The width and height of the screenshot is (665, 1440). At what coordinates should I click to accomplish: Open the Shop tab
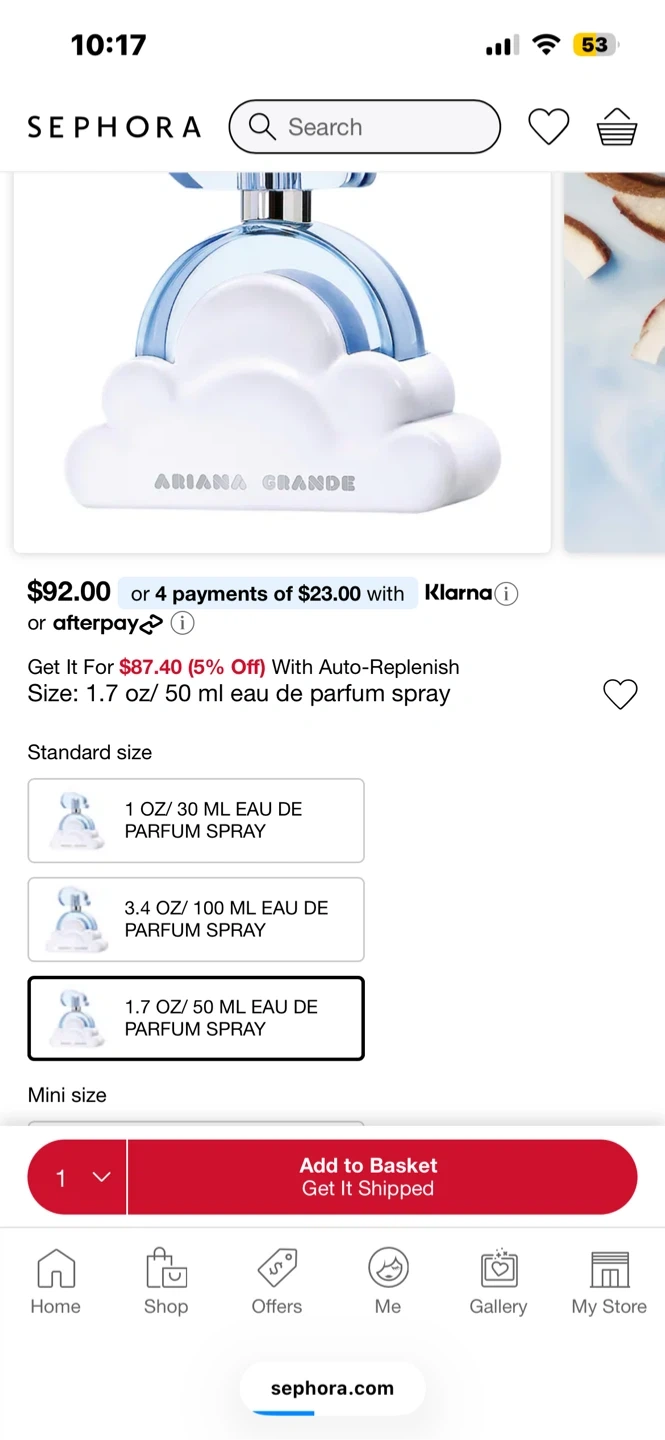166,1282
